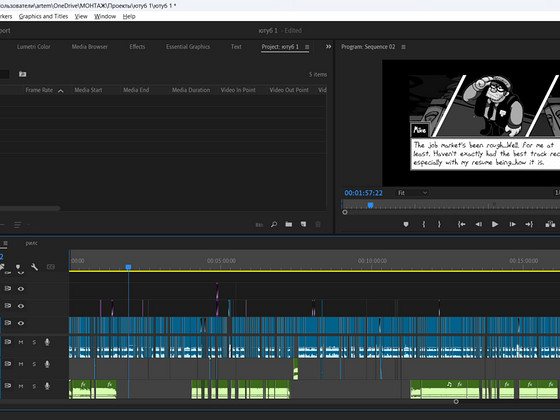The image size is (560, 420).
Task: Open the Fit zoom level dropdown
Action: (x=412, y=193)
